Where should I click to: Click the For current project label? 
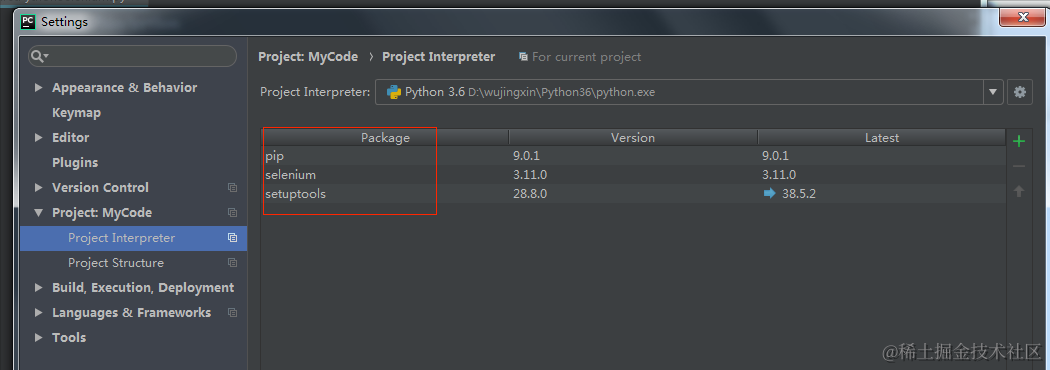click(x=587, y=57)
